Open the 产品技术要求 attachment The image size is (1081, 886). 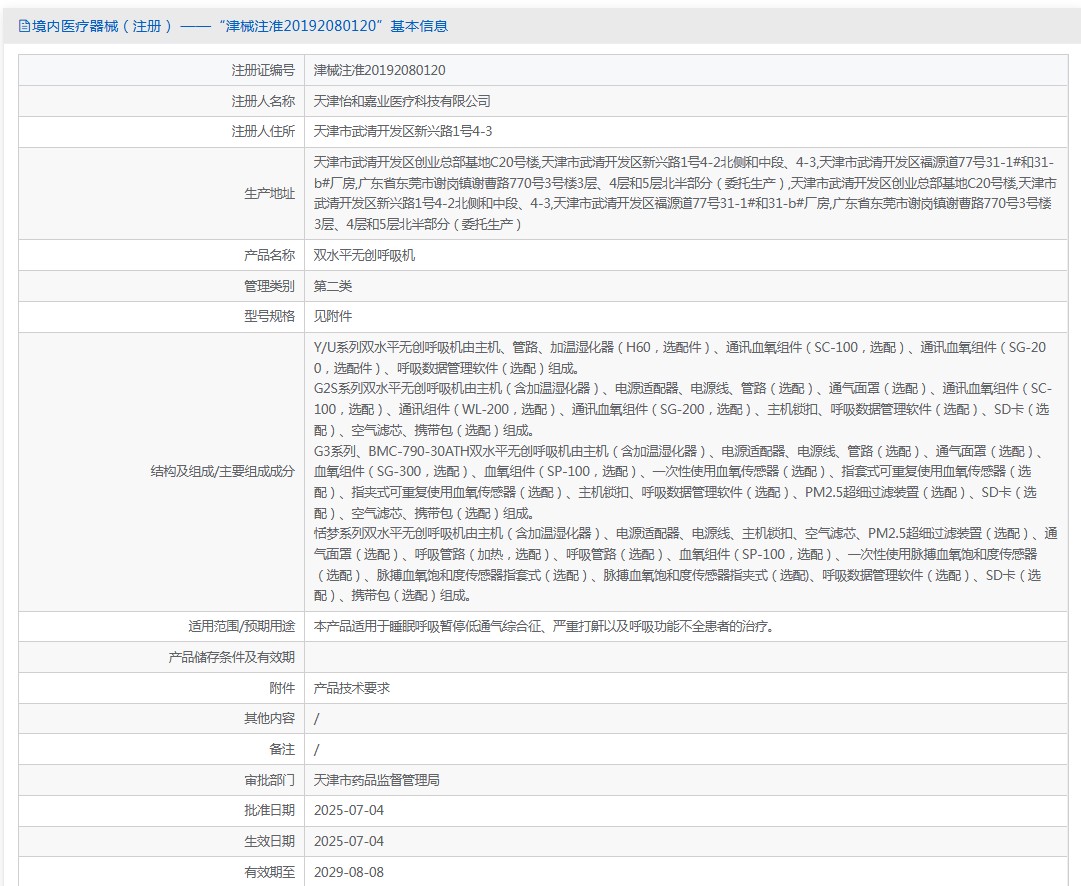pos(352,688)
